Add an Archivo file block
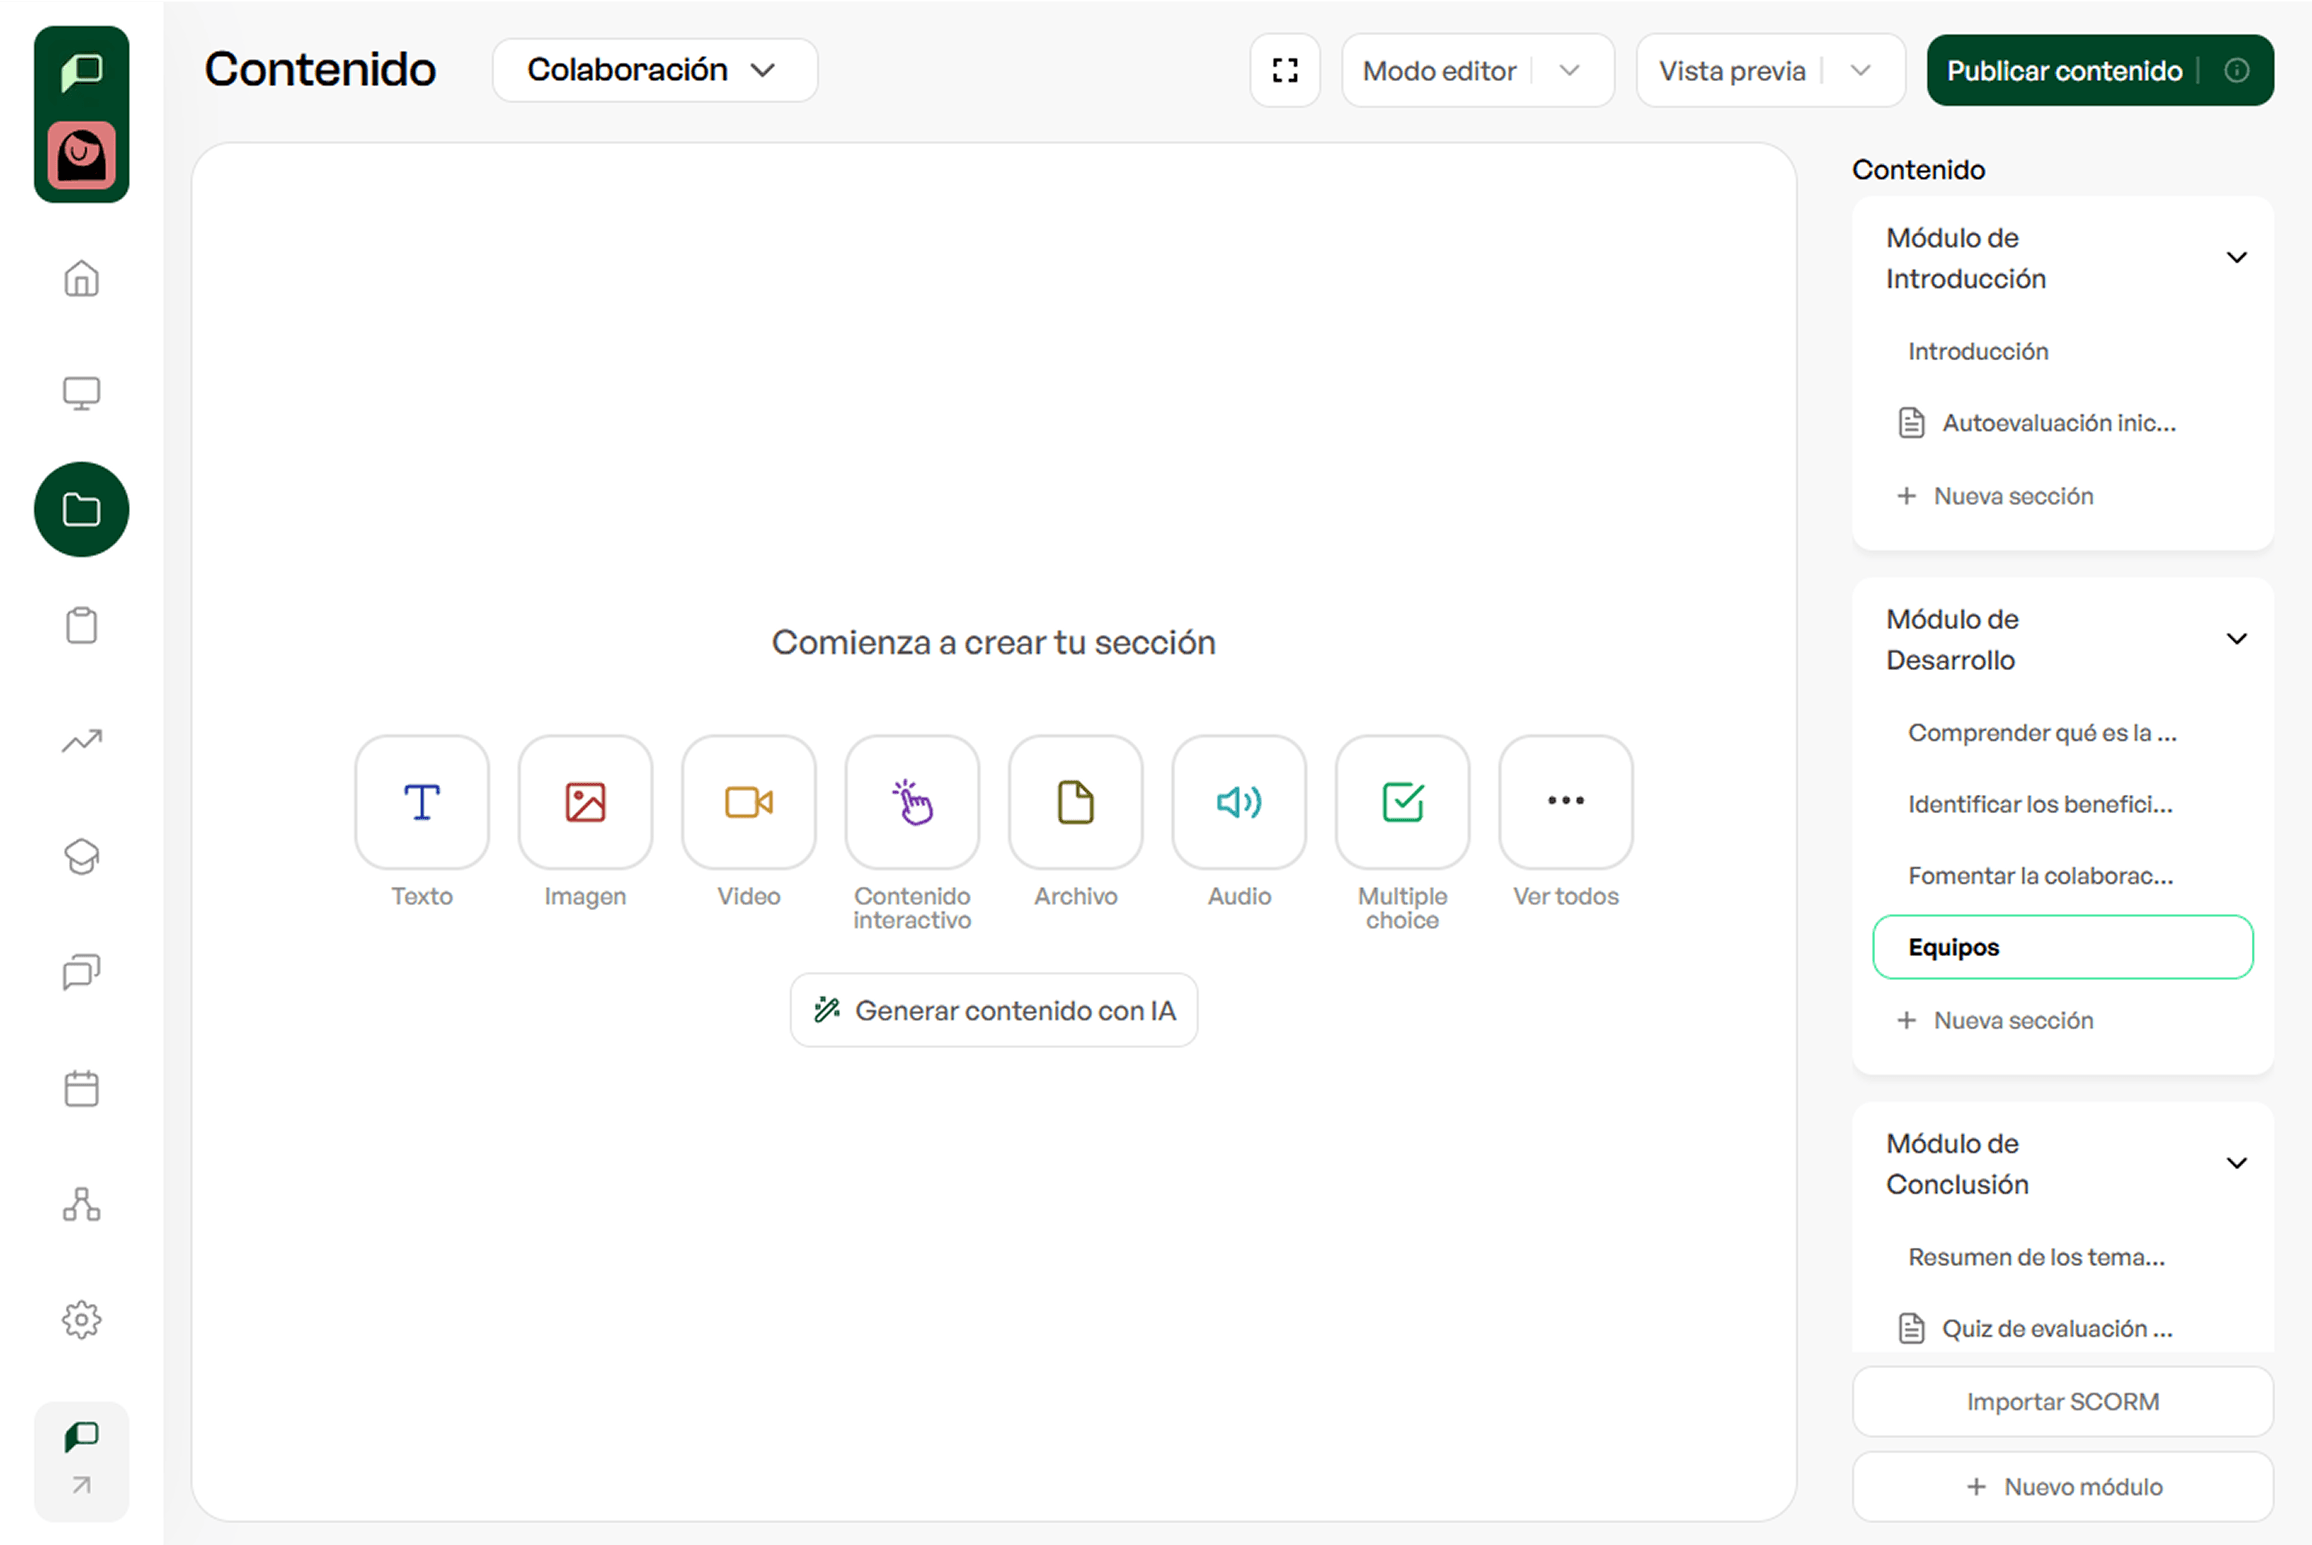Screen dimensions: 2312x1545 pyautogui.click(x=1075, y=802)
